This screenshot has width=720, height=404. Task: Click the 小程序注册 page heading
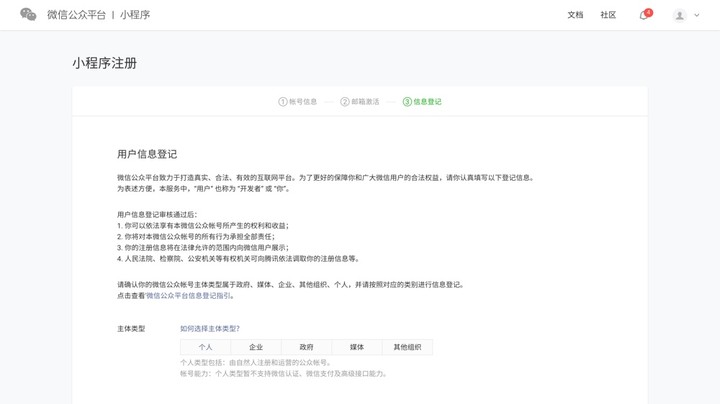click(x=105, y=63)
